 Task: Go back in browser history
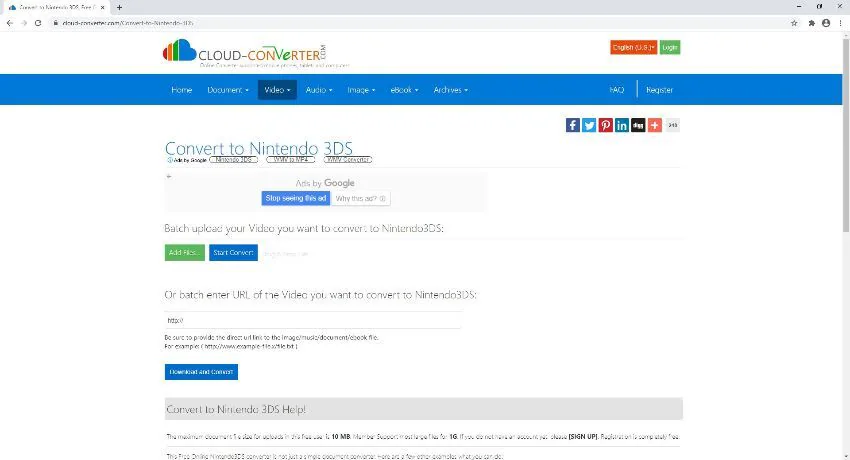pyautogui.click(x=10, y=23)
